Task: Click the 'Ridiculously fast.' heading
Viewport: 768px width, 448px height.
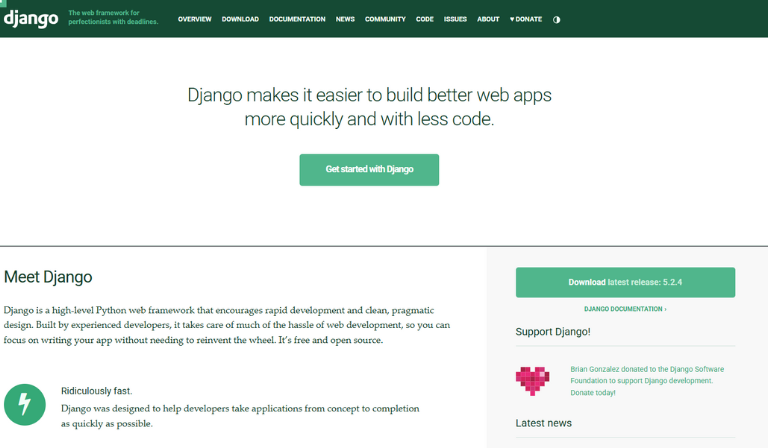Action: [x=96, y=391]
